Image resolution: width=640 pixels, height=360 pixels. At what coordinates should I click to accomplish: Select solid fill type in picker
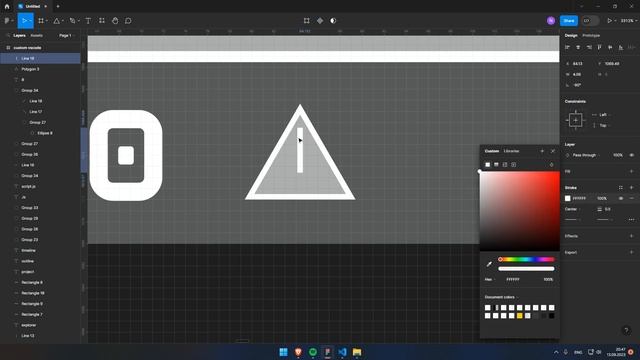pos(487,164)
